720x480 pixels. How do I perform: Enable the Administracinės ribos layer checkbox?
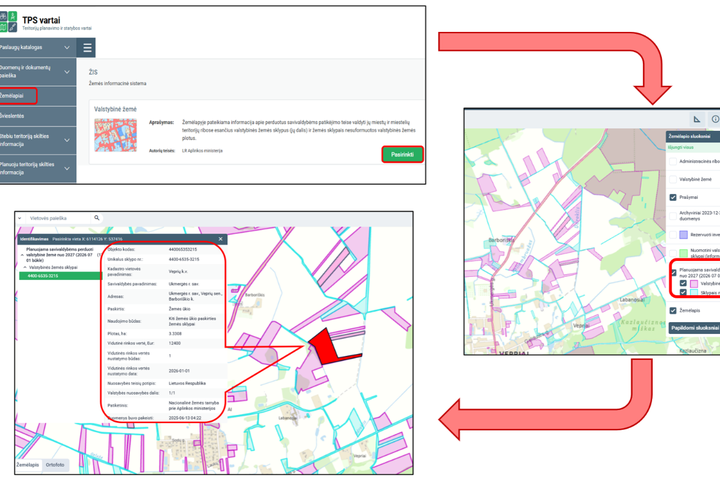click(673, 161)
